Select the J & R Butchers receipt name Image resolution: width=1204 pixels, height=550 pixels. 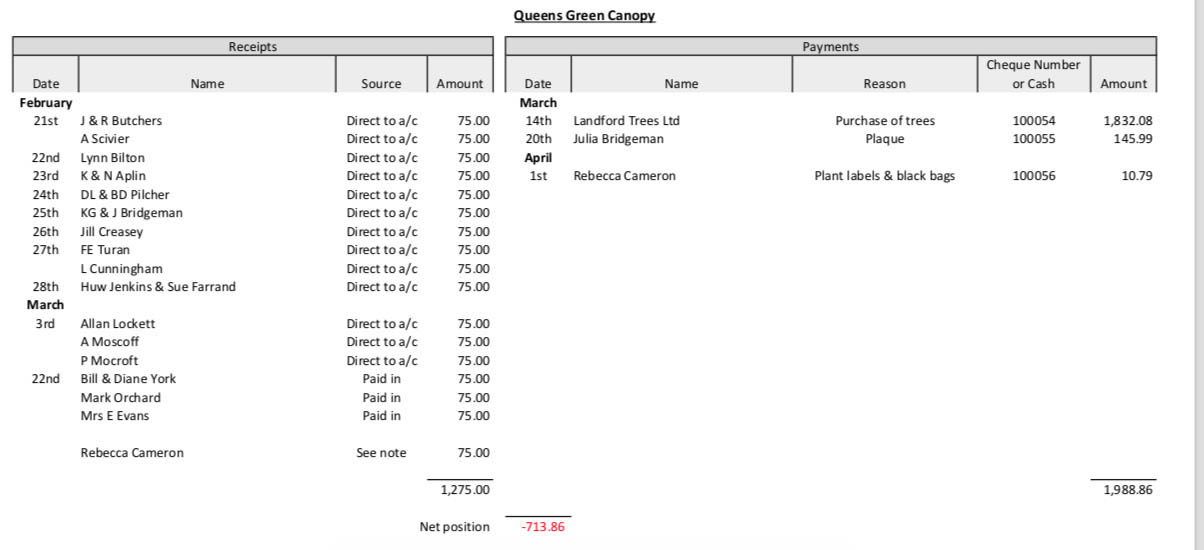tap(121, 121)
